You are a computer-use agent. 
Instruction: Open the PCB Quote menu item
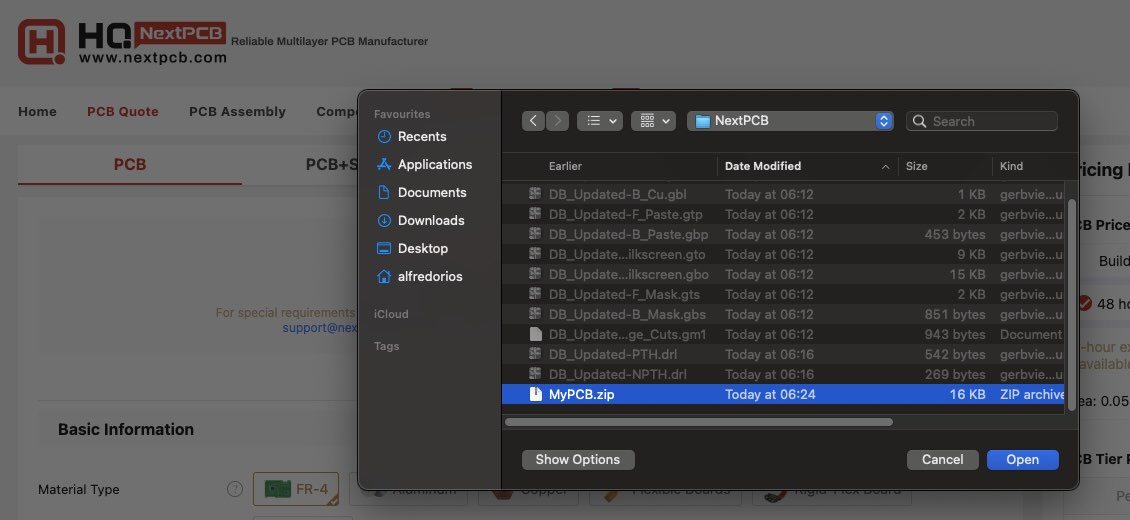click(x=123, y=112)
